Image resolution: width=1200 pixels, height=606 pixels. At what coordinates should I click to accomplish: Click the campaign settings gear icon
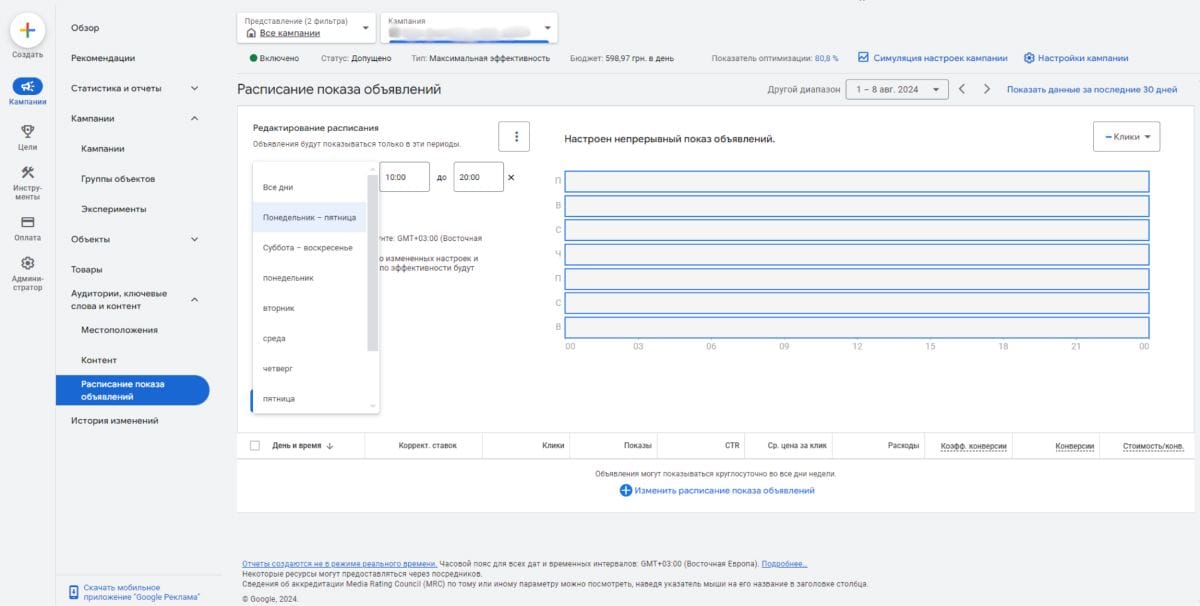pyautogui.click(x=1029, y=58)
